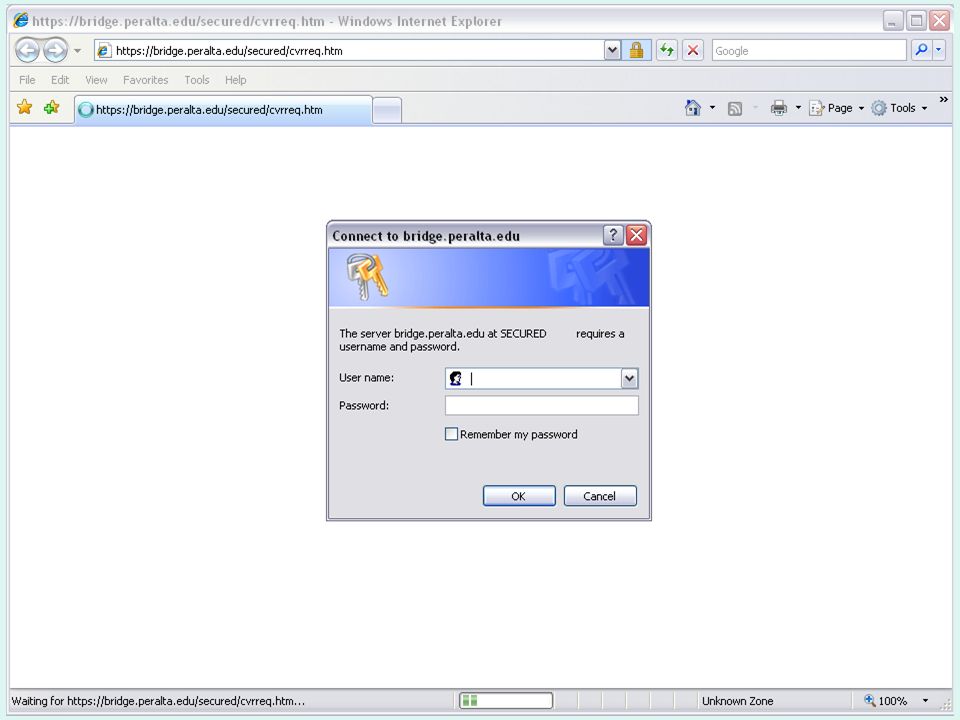Screen dimensions: 960x720
Task: Open the Edit menu
Action: coord(59,80)
